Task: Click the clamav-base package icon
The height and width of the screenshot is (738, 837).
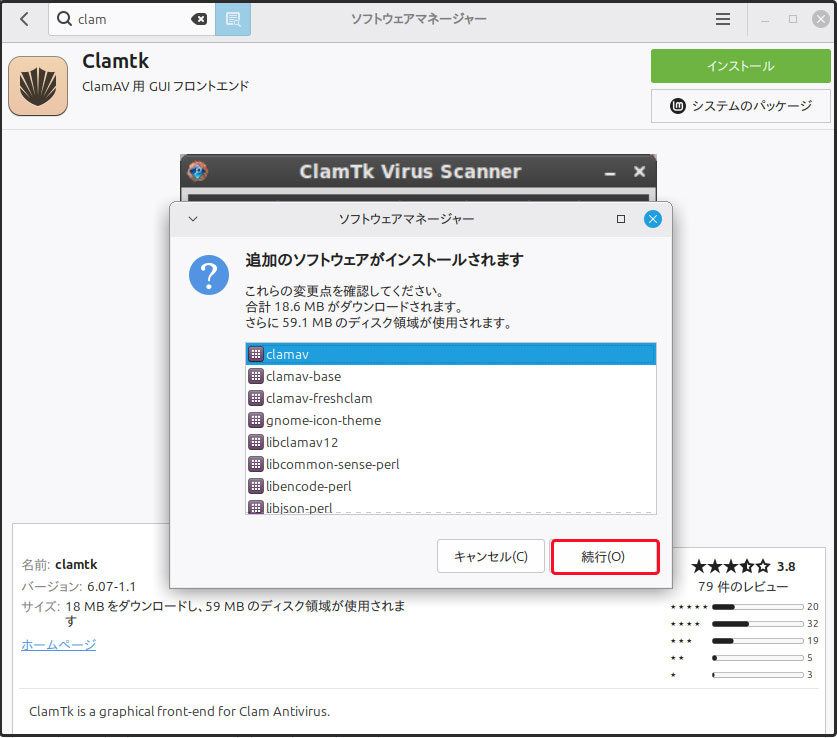Action: click(x=256, y=376)
